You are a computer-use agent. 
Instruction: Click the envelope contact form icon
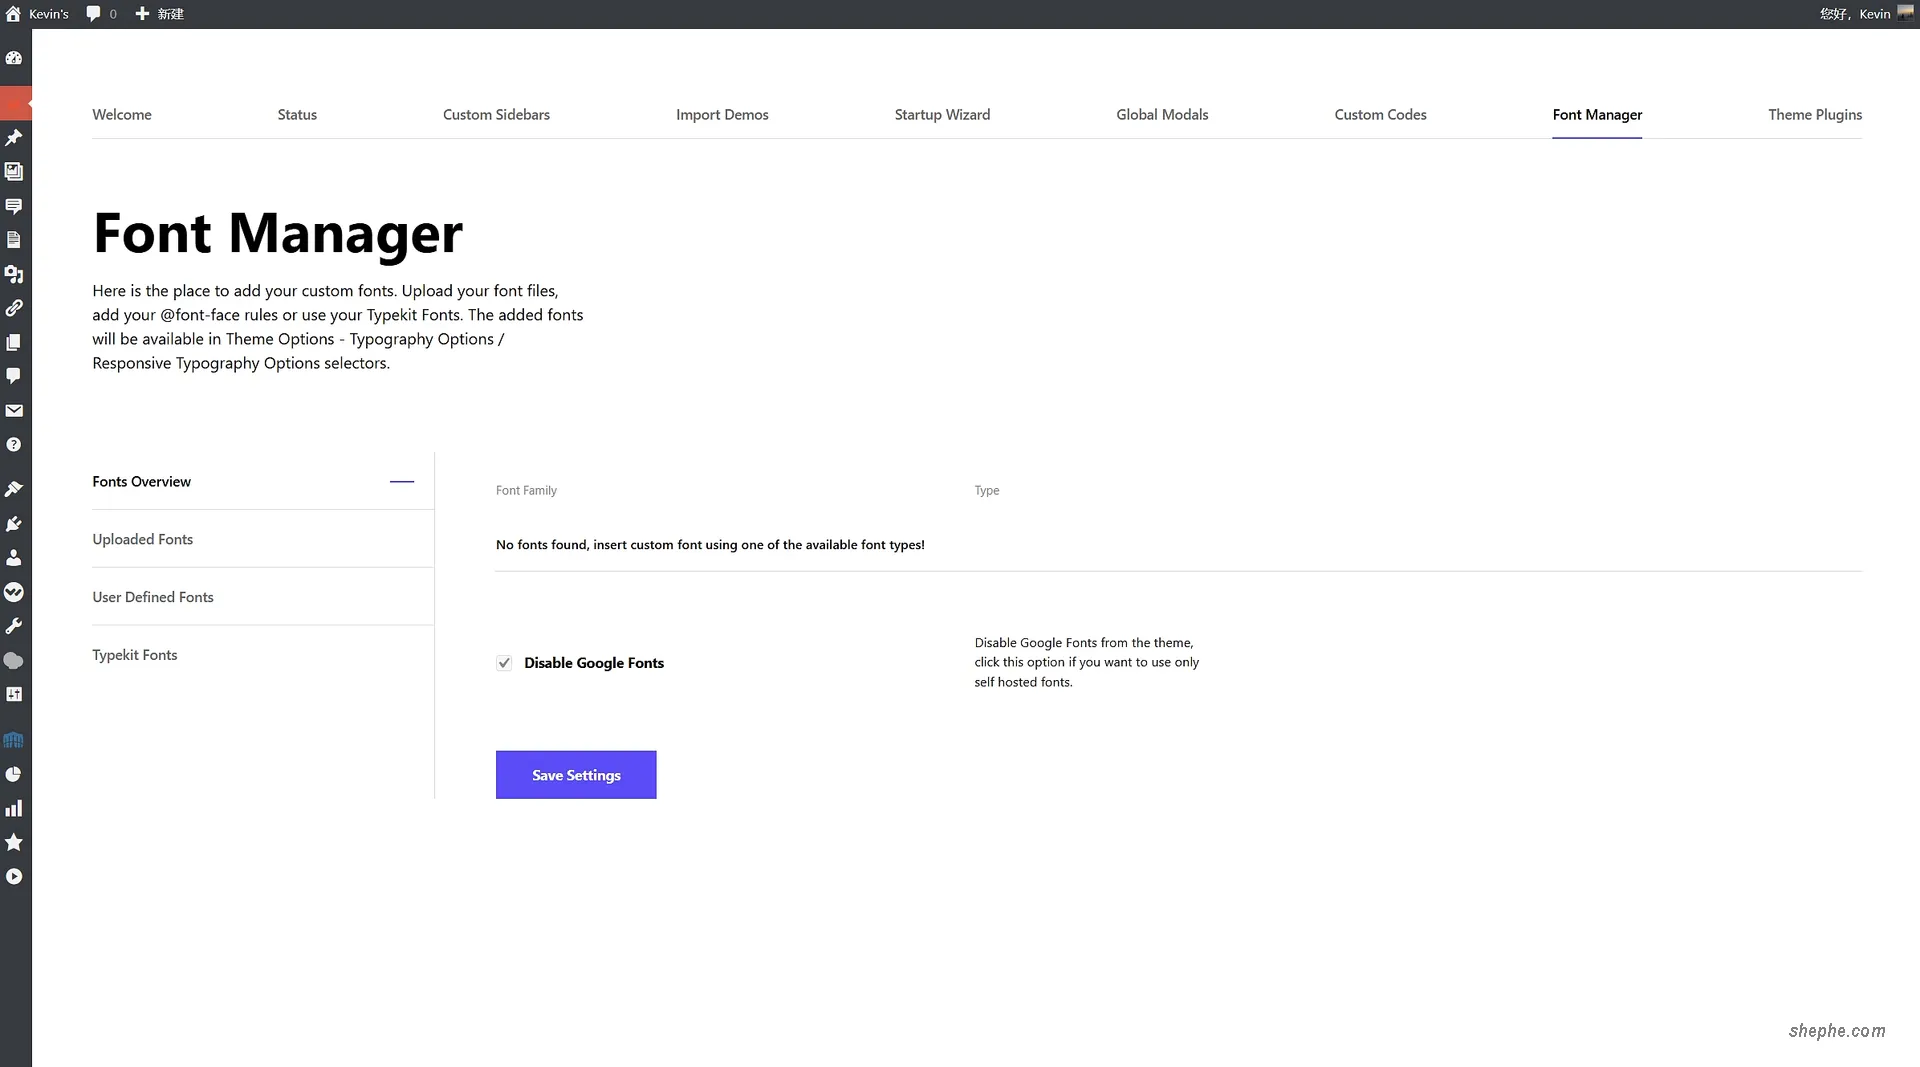pyautogui.click(x=14, y=411)
